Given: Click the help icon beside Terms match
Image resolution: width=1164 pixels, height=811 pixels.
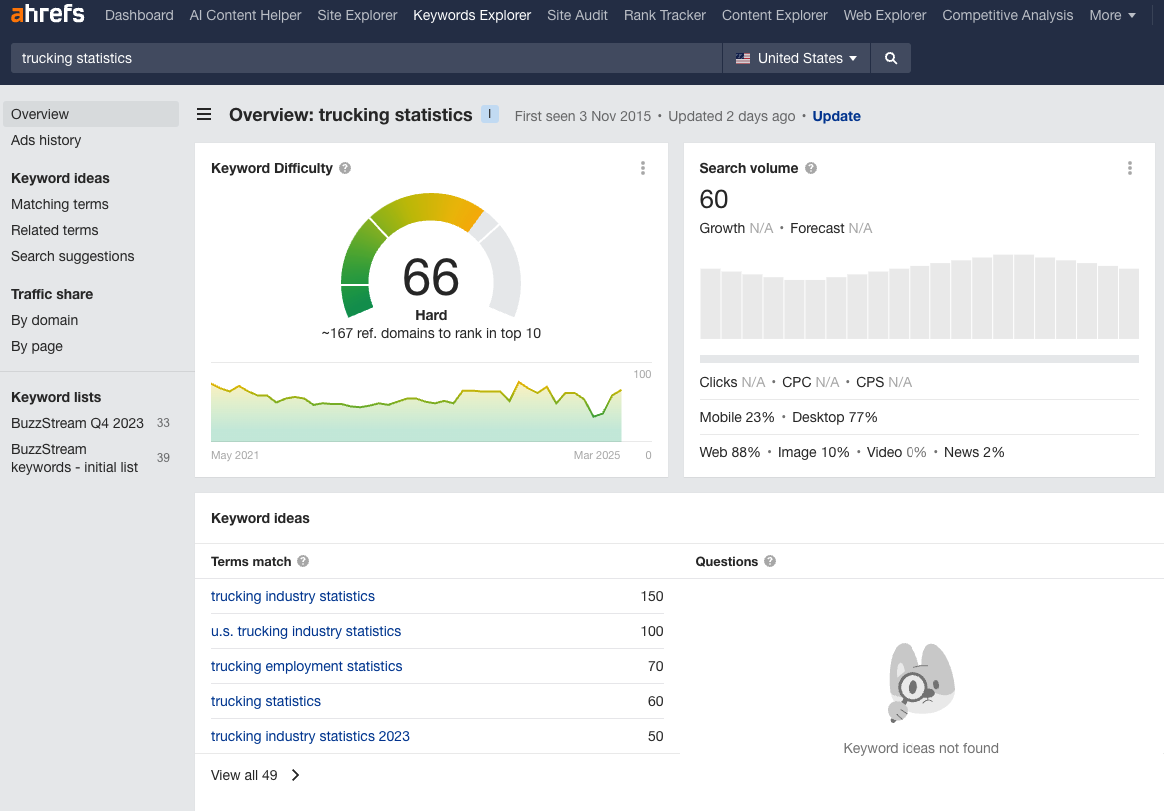Looking at the screenshot, I should coord(302,561).
